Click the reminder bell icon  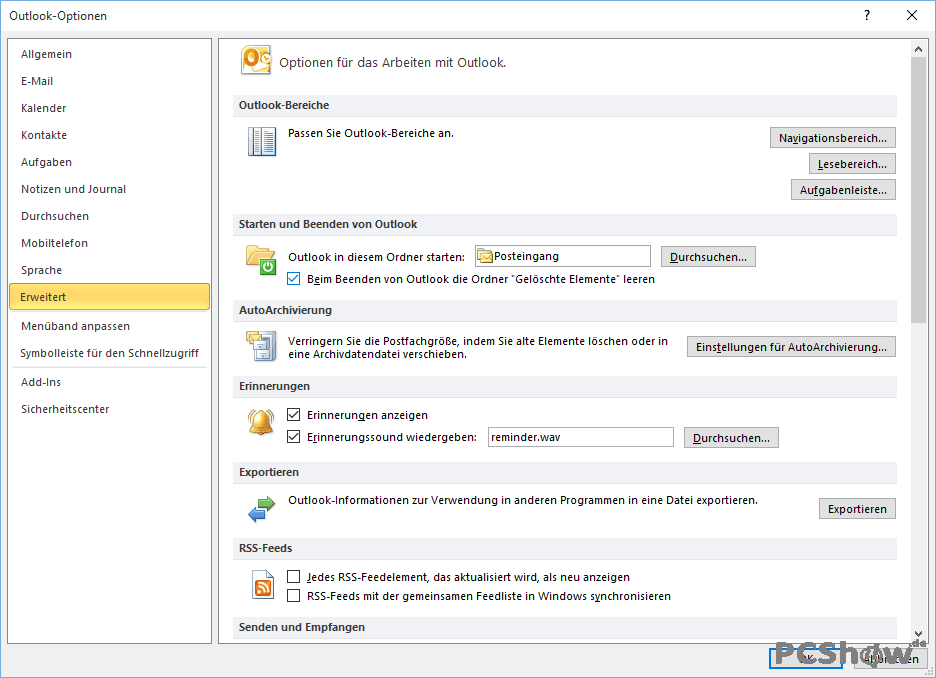261,422
